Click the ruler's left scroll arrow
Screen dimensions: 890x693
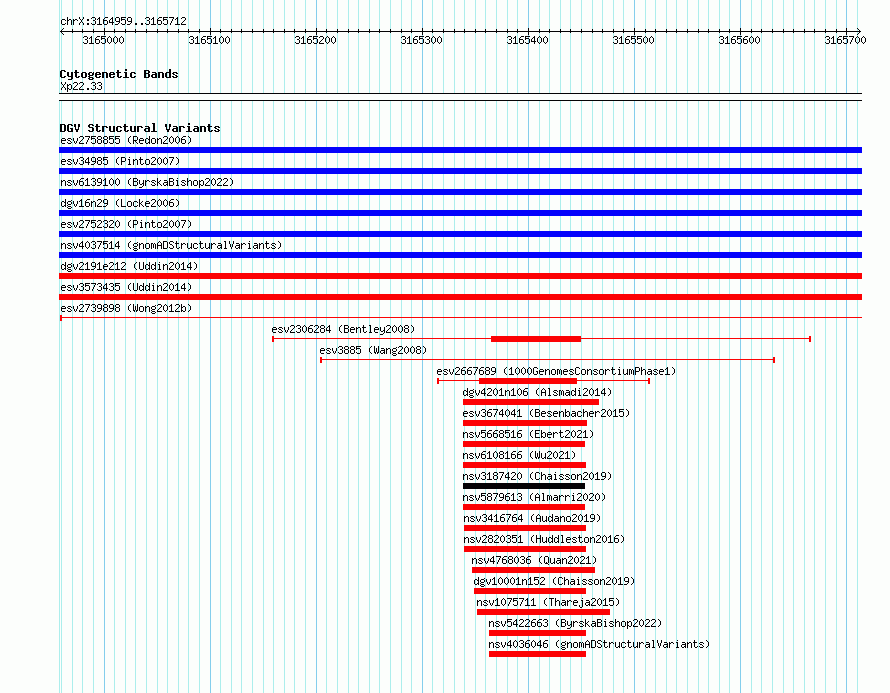[62, 31]
